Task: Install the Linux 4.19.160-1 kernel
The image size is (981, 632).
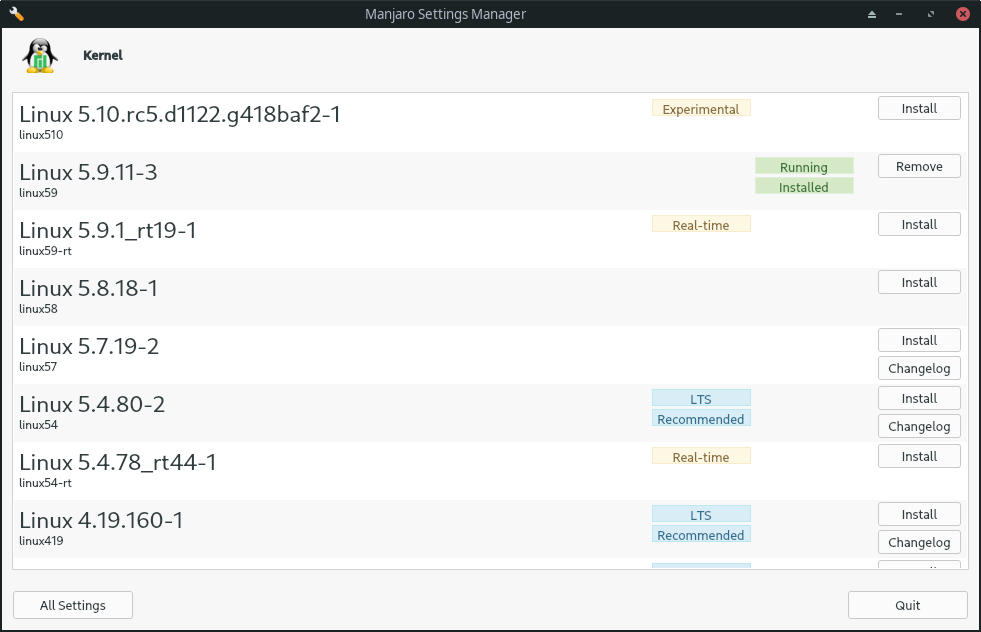Action: click(919, 514)
